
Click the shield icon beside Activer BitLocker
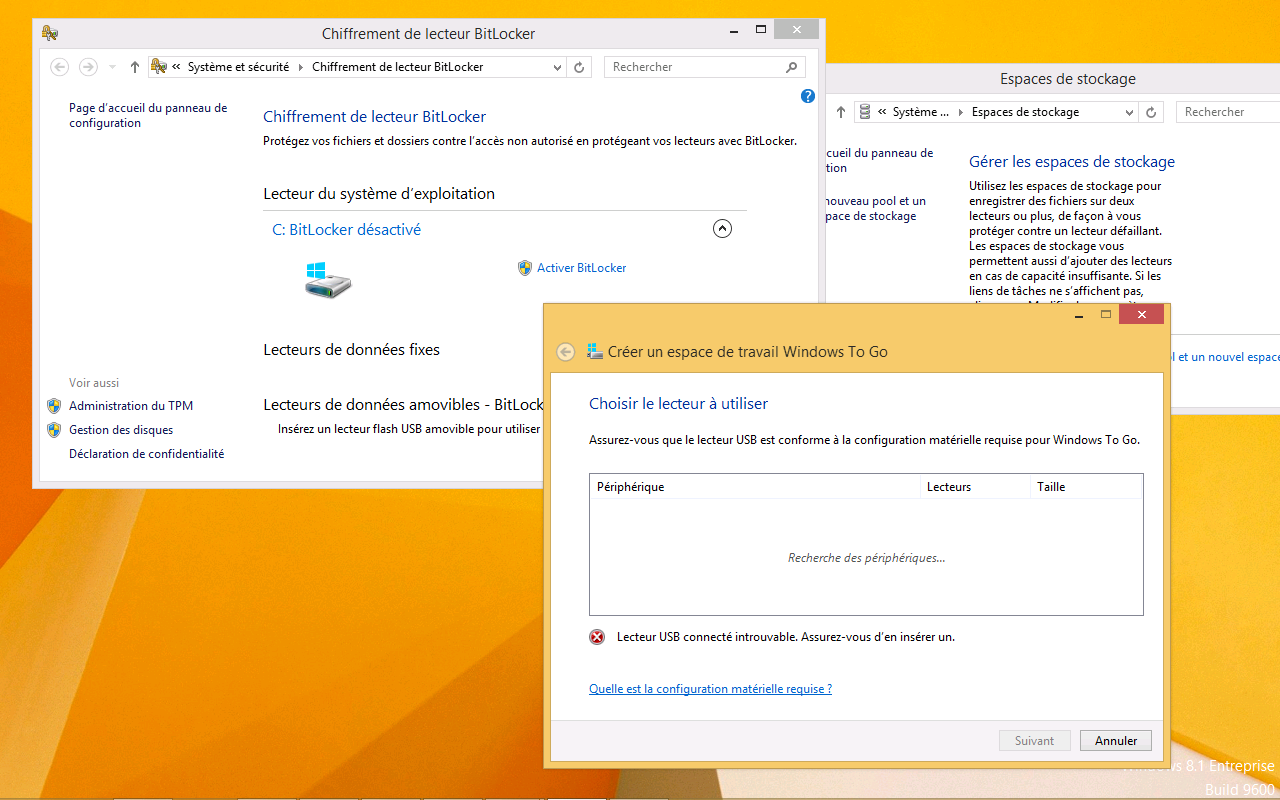(x=525, y=268)
